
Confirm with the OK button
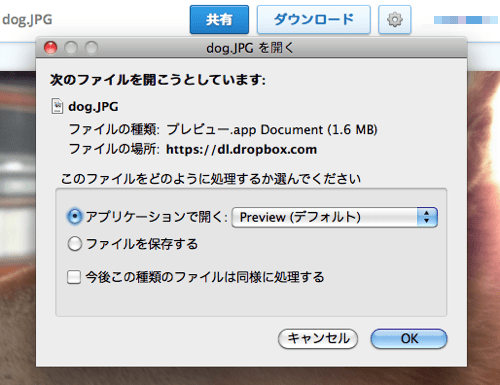pos(409,339)
